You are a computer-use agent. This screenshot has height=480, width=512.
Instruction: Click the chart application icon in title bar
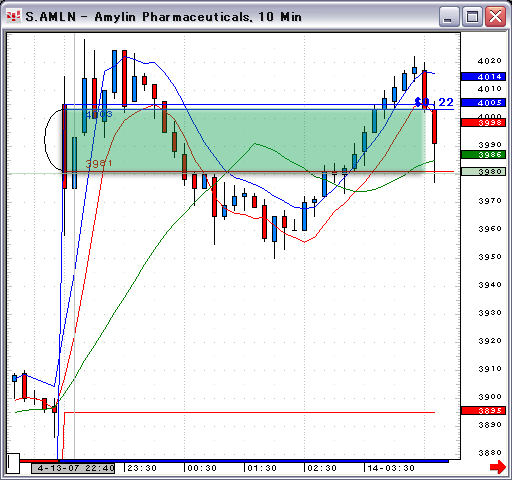click(x=14, y=16)
